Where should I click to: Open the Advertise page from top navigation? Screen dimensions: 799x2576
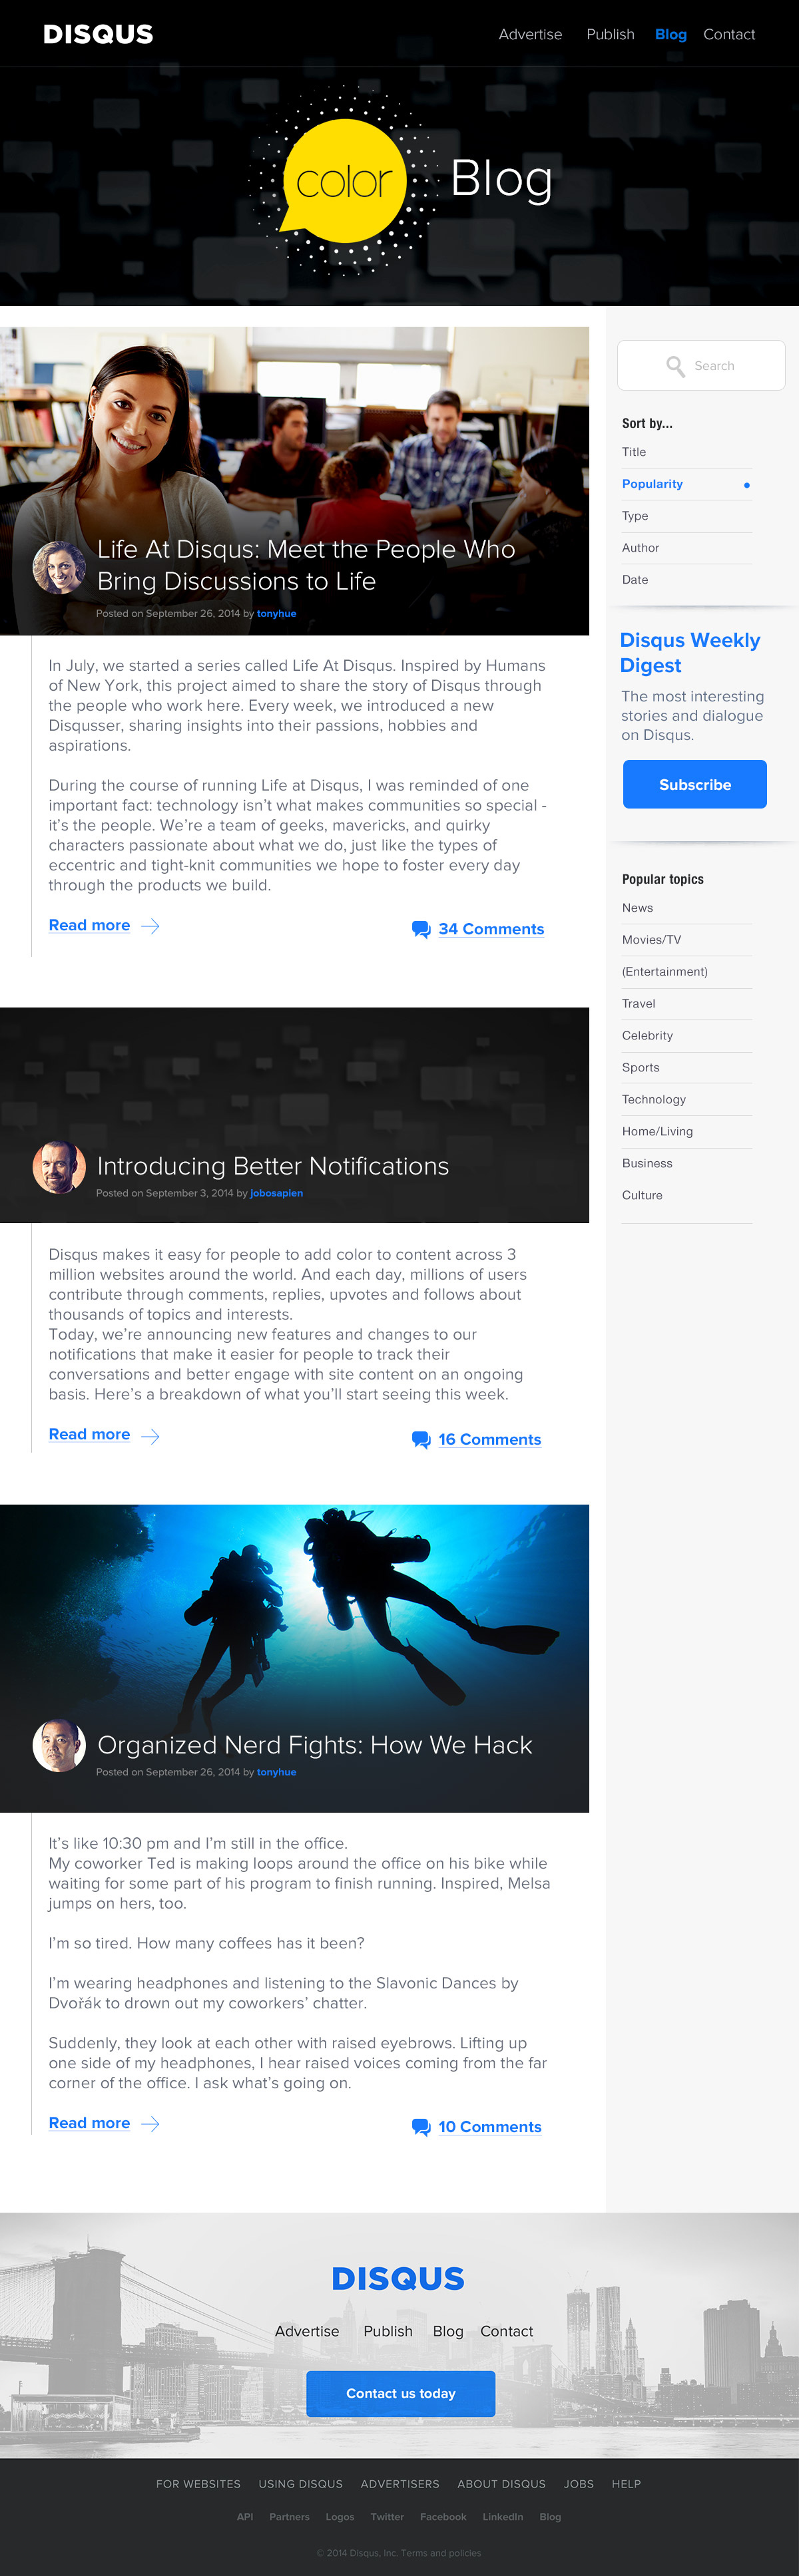tap(530, 34)
